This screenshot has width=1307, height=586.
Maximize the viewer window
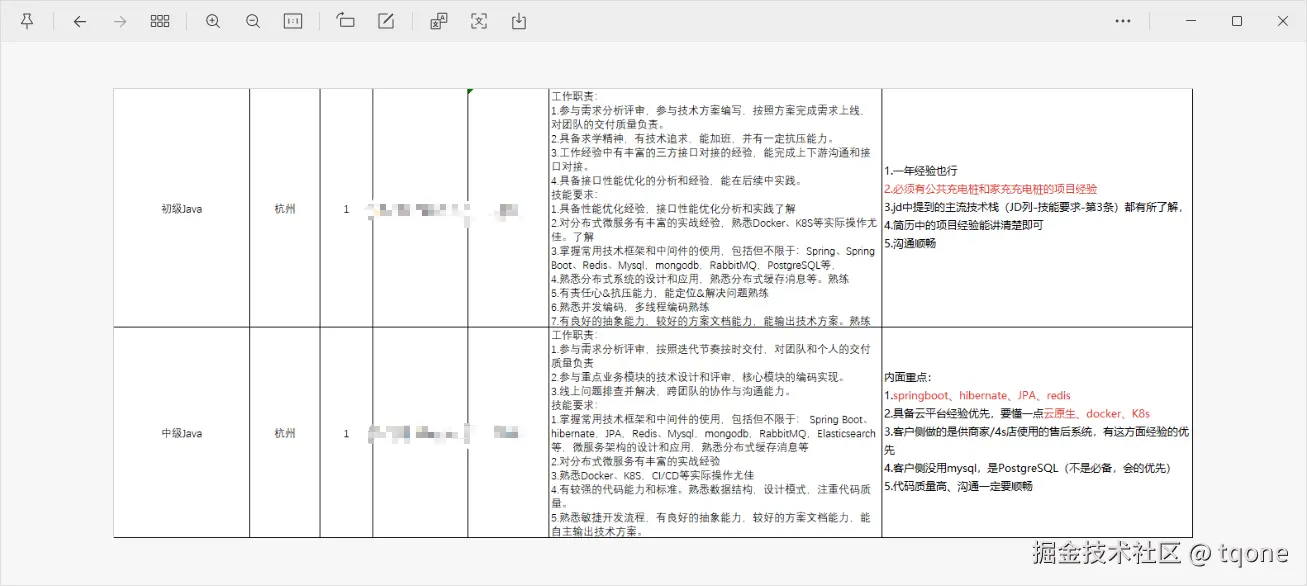click(1237, 20)
